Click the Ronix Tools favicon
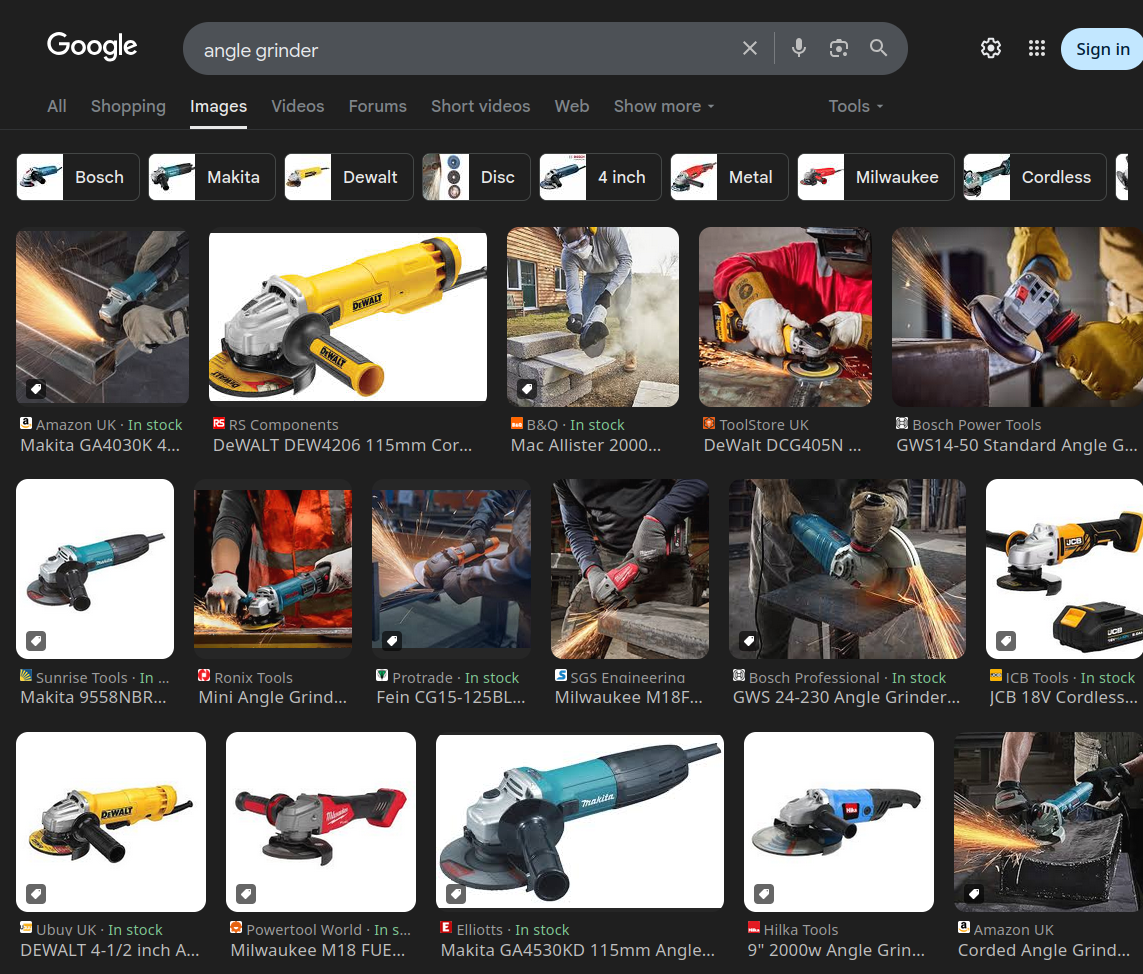Image resolution: width=1143 pixels, height=974 pixels. pyautogui.click(x=204, y=676)
